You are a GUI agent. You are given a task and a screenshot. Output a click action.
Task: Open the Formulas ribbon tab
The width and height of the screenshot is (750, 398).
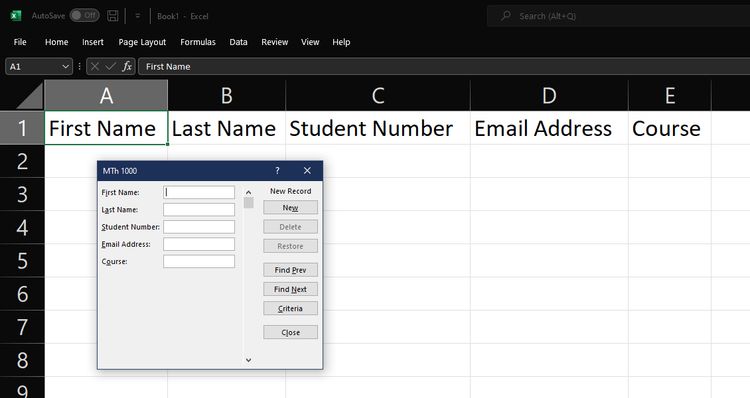pos(198,42)
